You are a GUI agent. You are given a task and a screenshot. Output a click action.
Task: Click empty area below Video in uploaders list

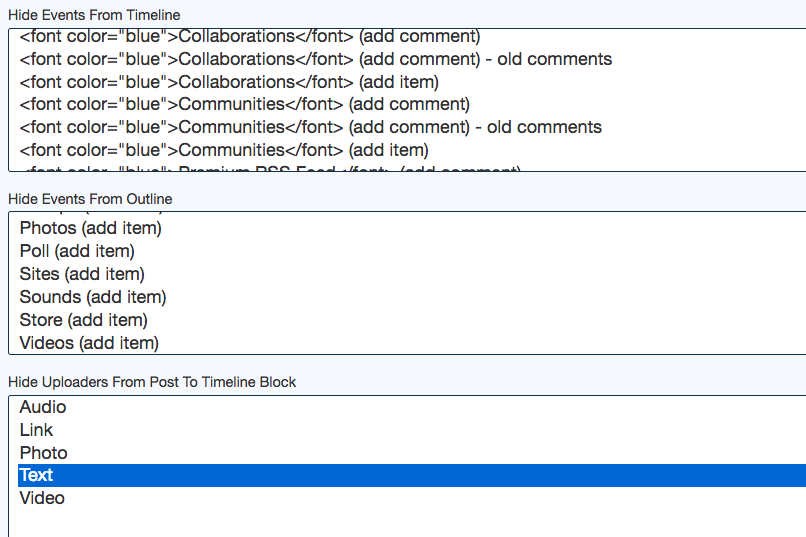point(400,522)
